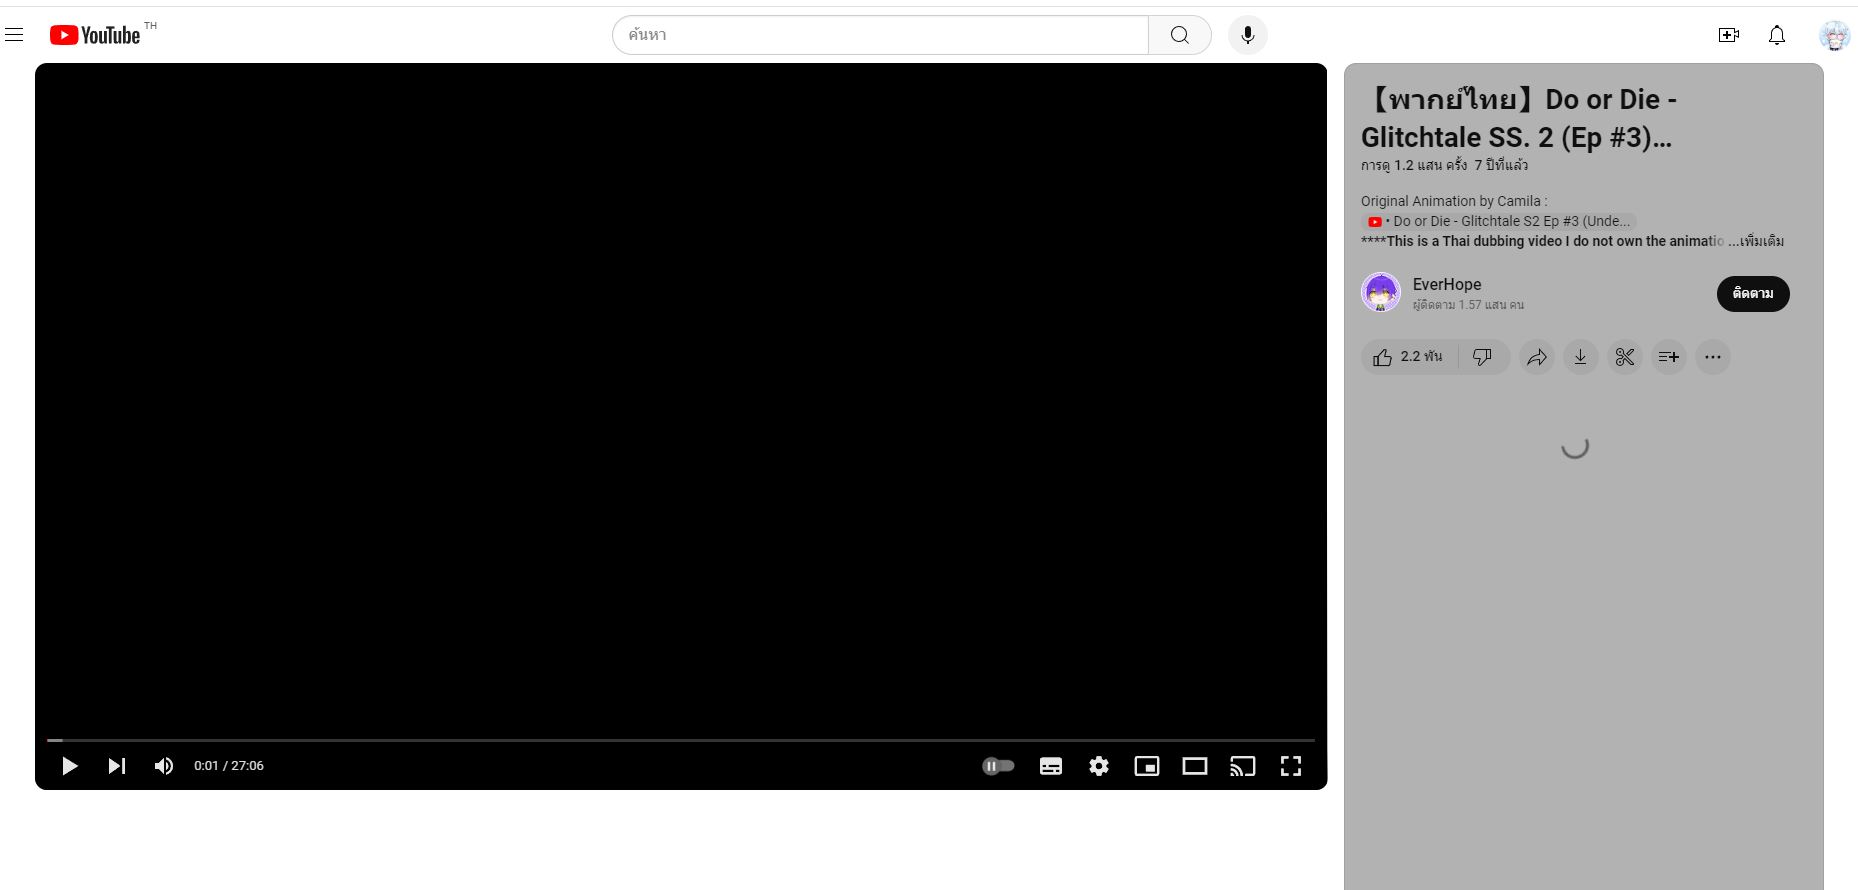Viewport: 1858px width, 890px height.
Task: Open player settings gear
Action: 1099,766
